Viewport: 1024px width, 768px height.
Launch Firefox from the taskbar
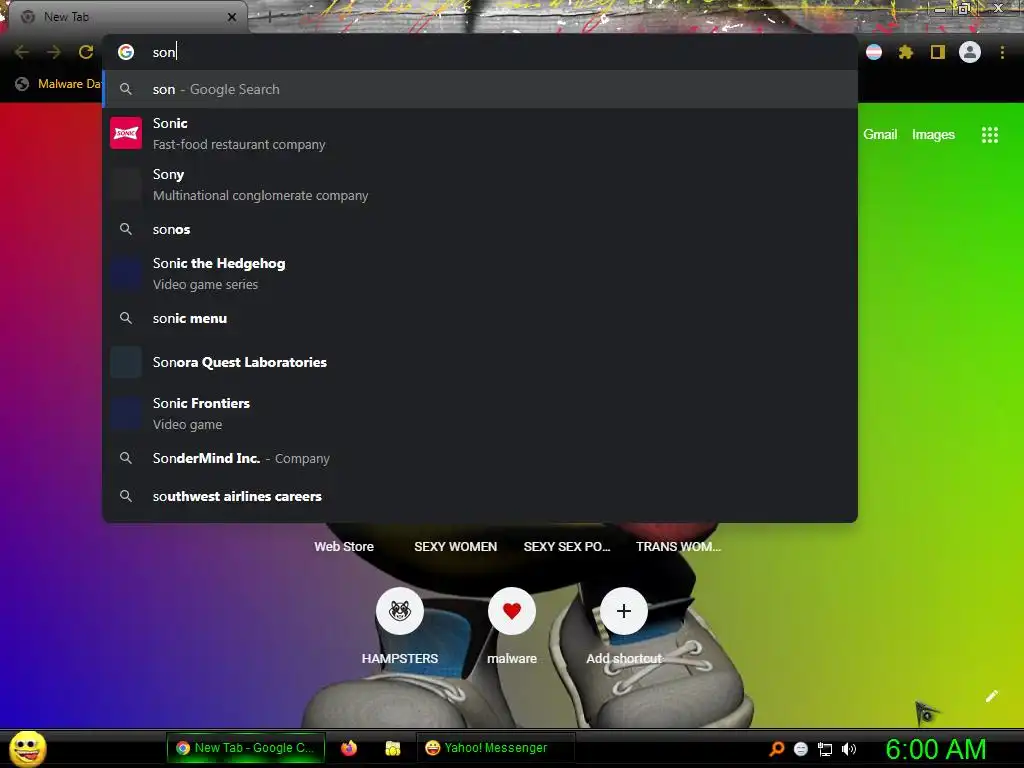tap(349, 748)
